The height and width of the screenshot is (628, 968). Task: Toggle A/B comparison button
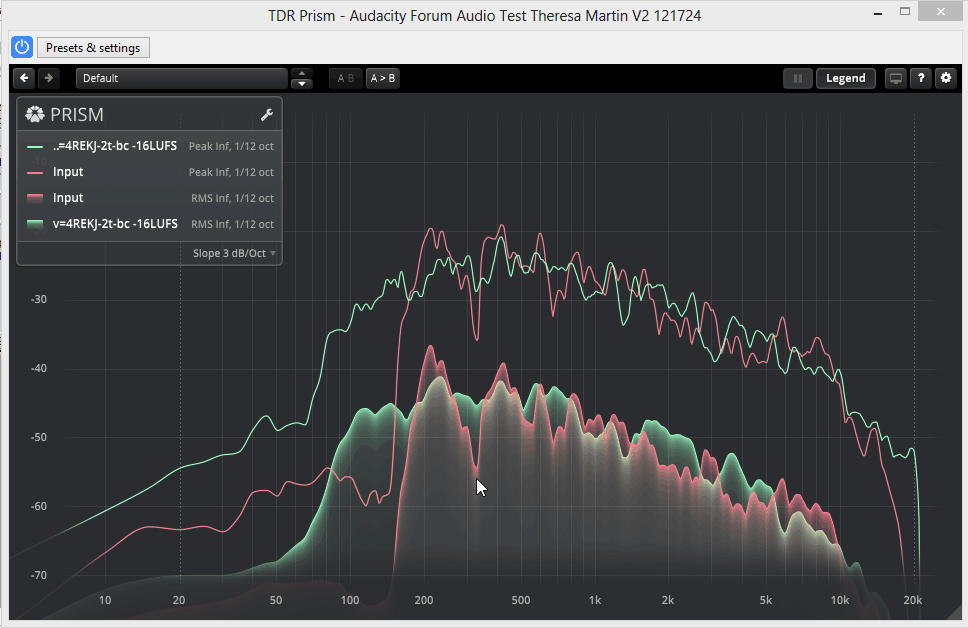(x=345, y=78)
